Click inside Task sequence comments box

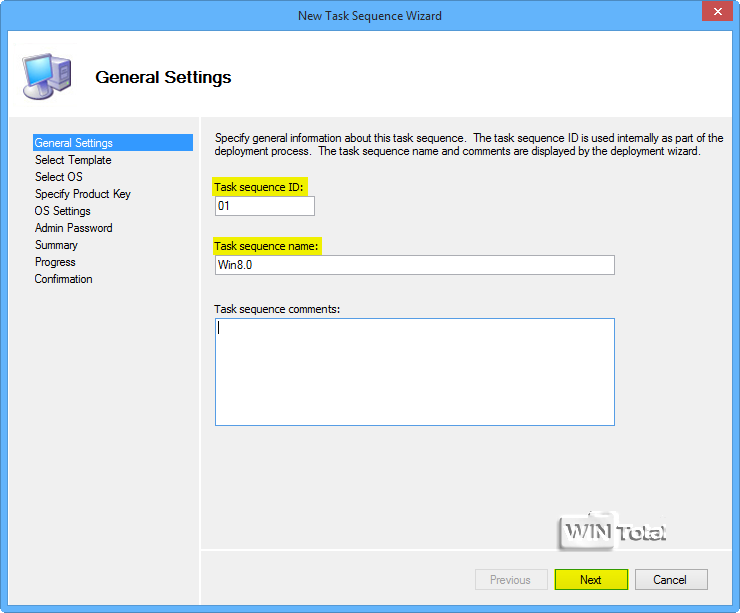414,372
